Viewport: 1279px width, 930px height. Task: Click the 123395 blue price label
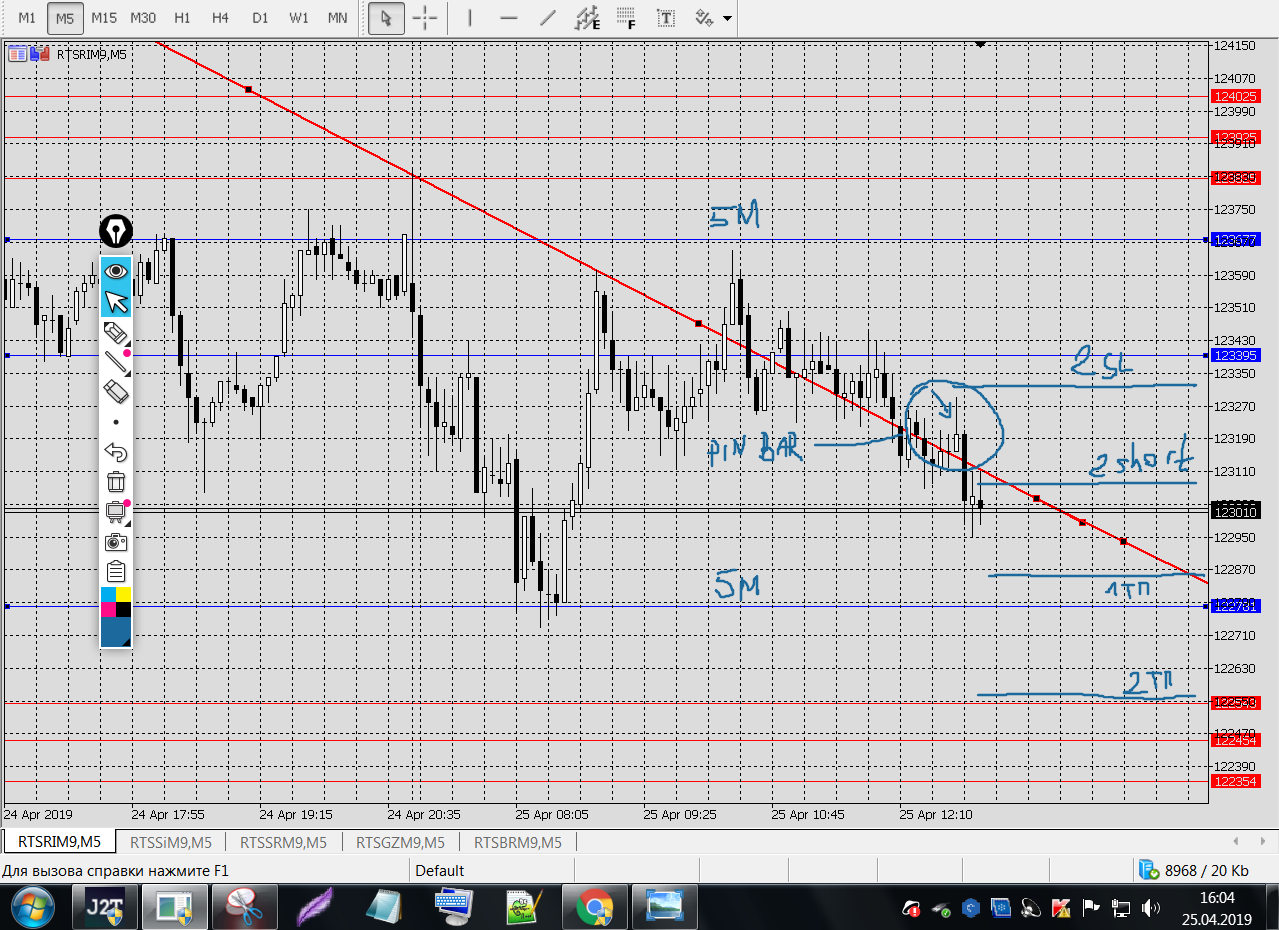[1234, 355]
